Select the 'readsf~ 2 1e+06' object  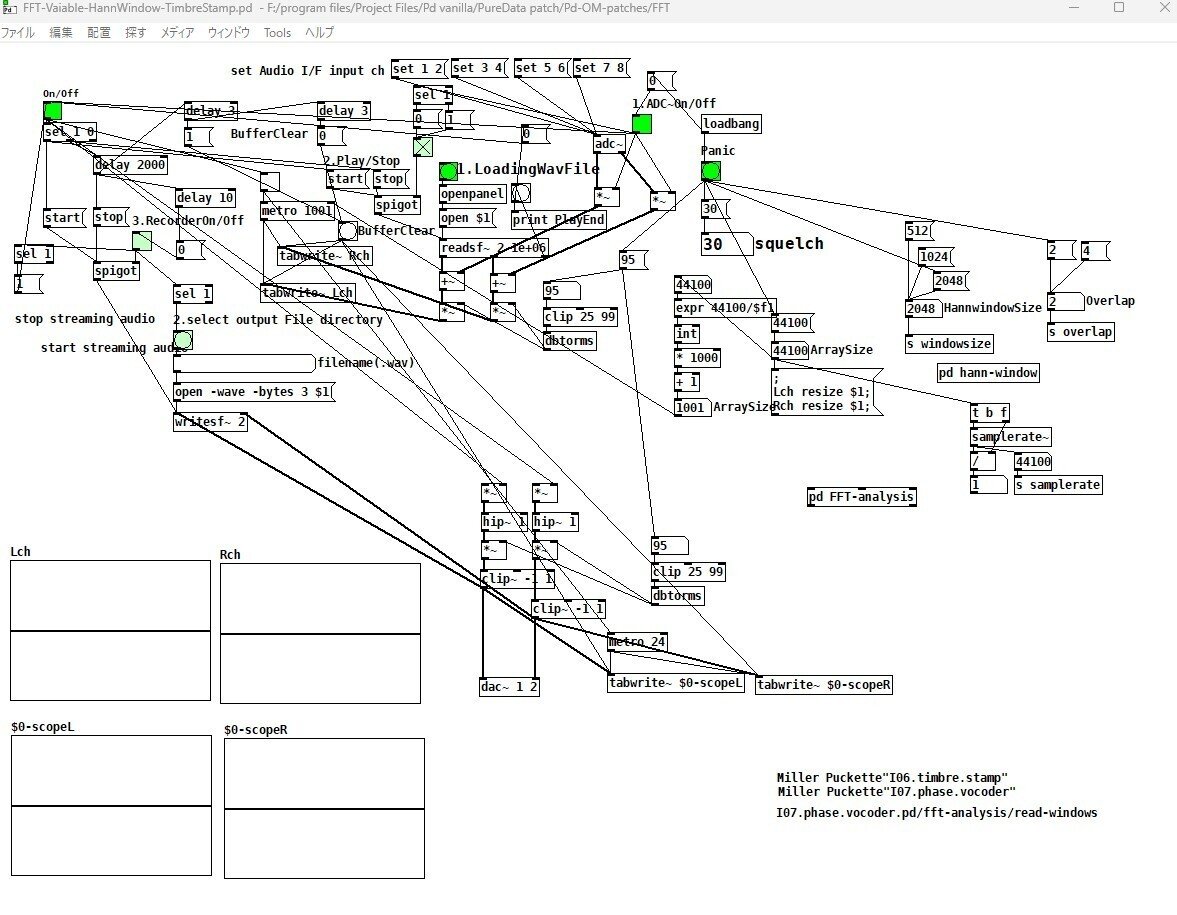click(494, 248)
